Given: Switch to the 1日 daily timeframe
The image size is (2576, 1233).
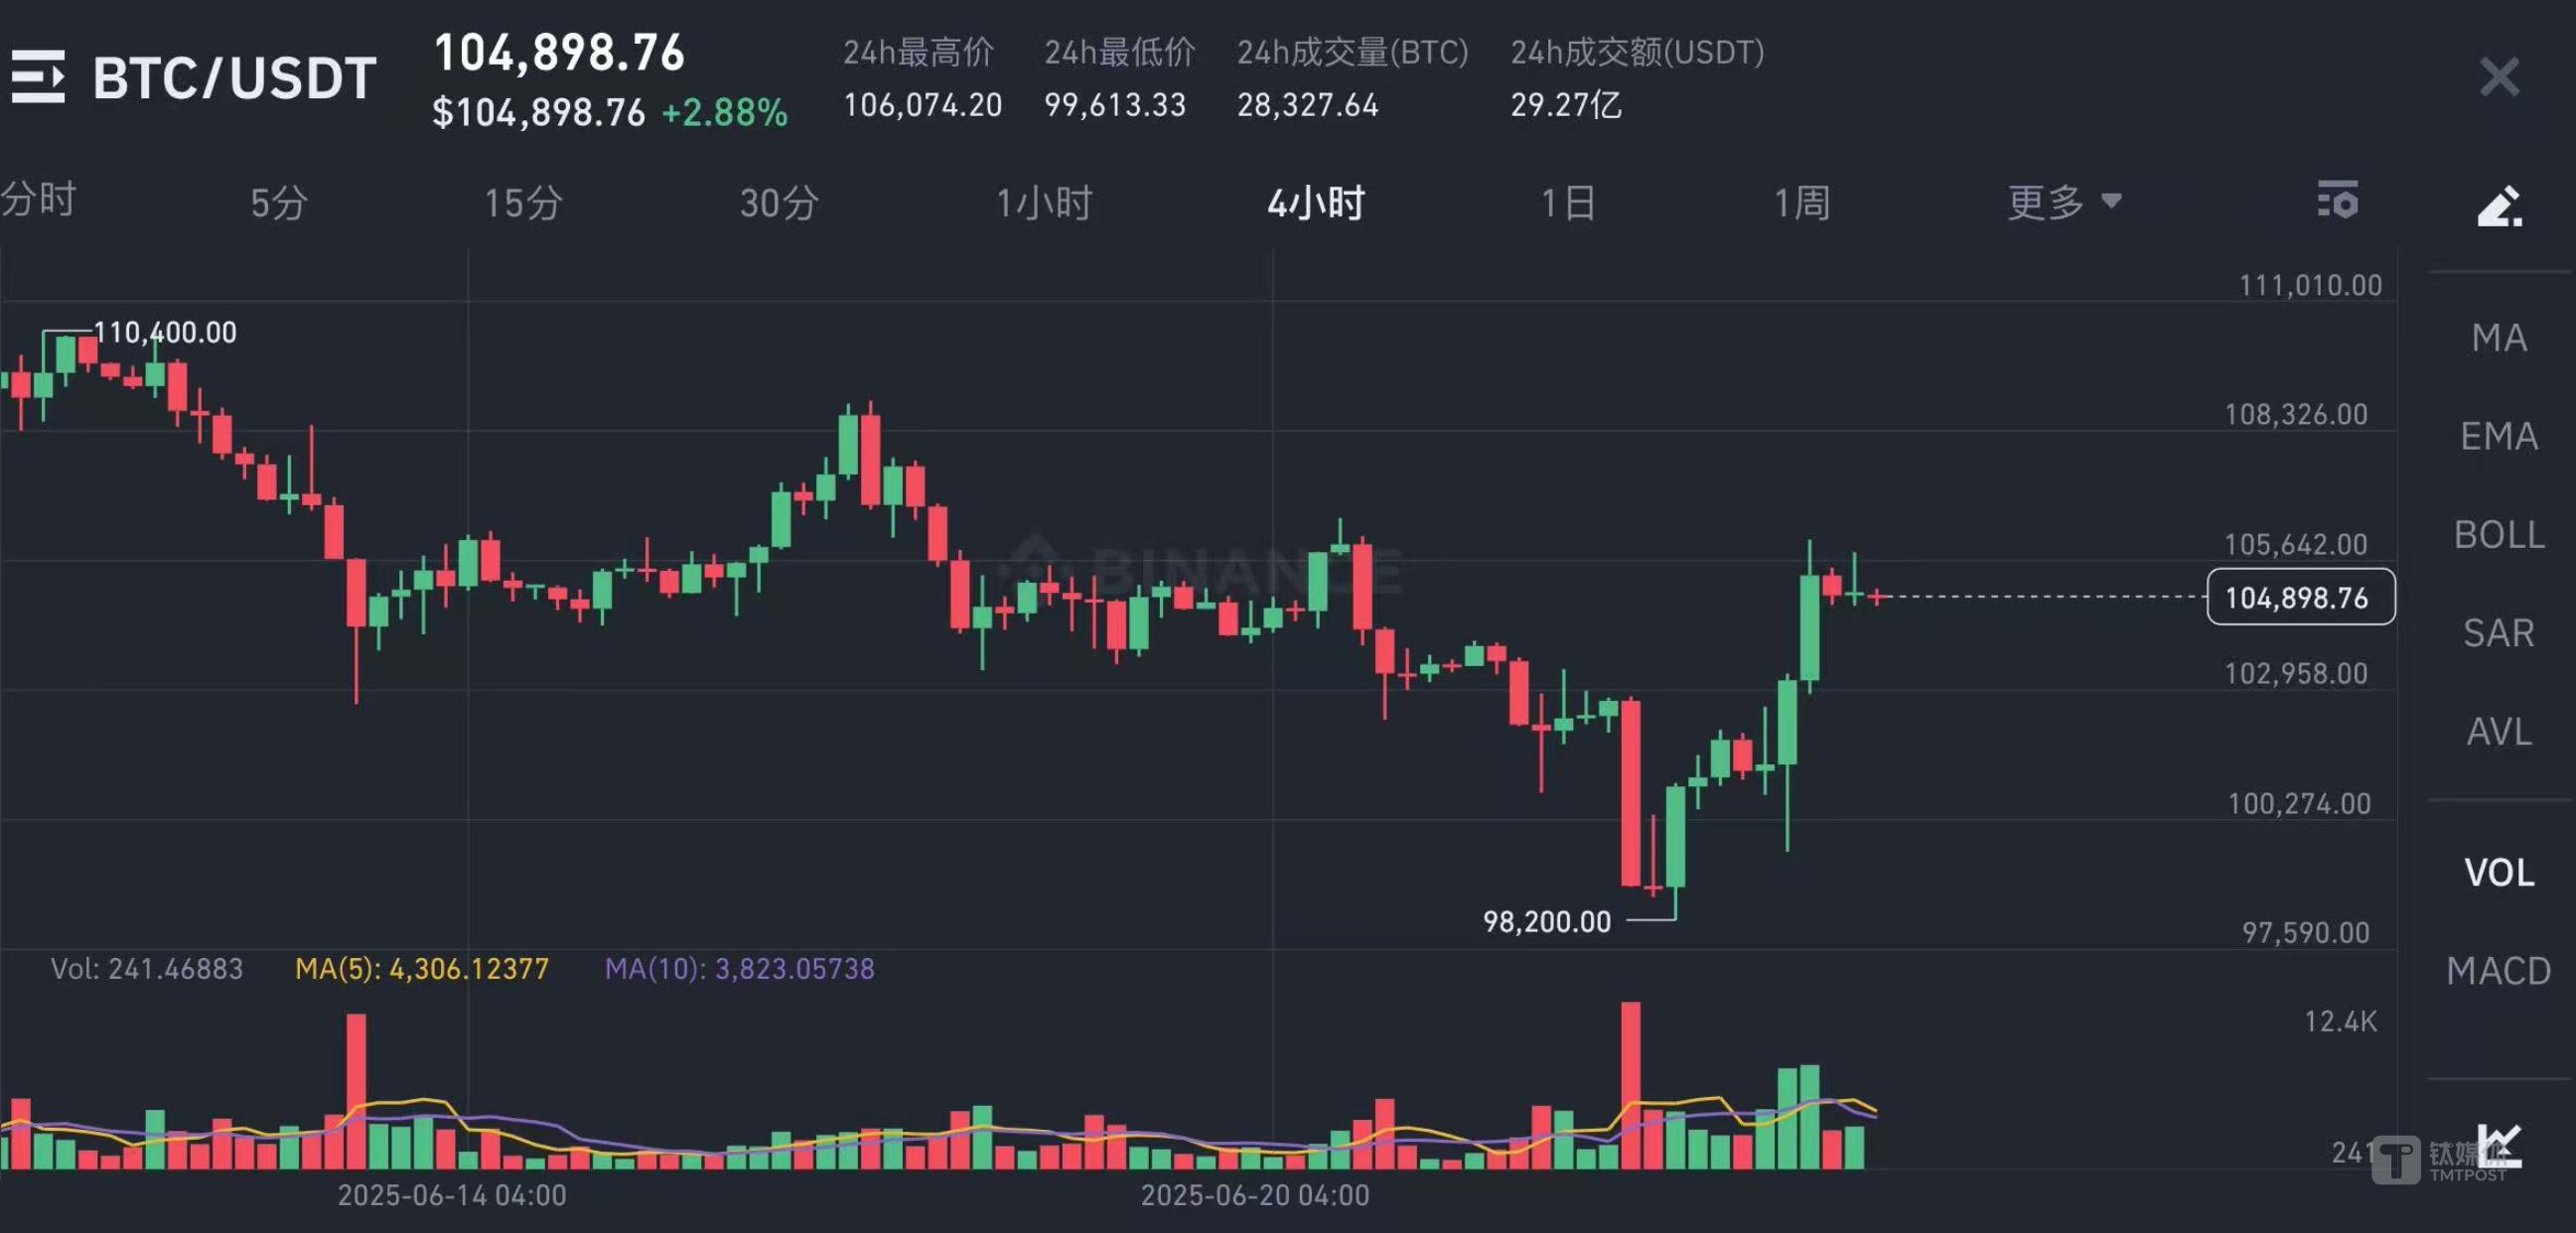Looking at the screenshot, I should (x=1567, y=203).
